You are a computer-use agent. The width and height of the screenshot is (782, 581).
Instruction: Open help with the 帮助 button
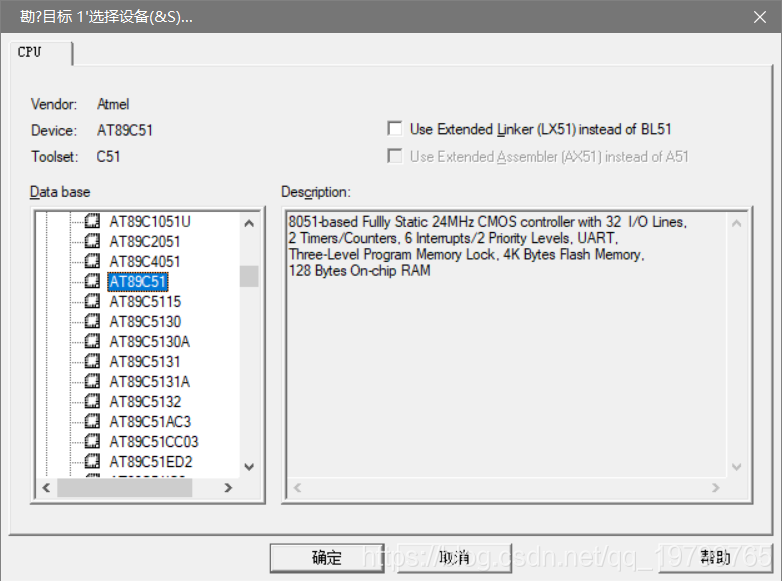pyautogui.click(x=716, y=557)
